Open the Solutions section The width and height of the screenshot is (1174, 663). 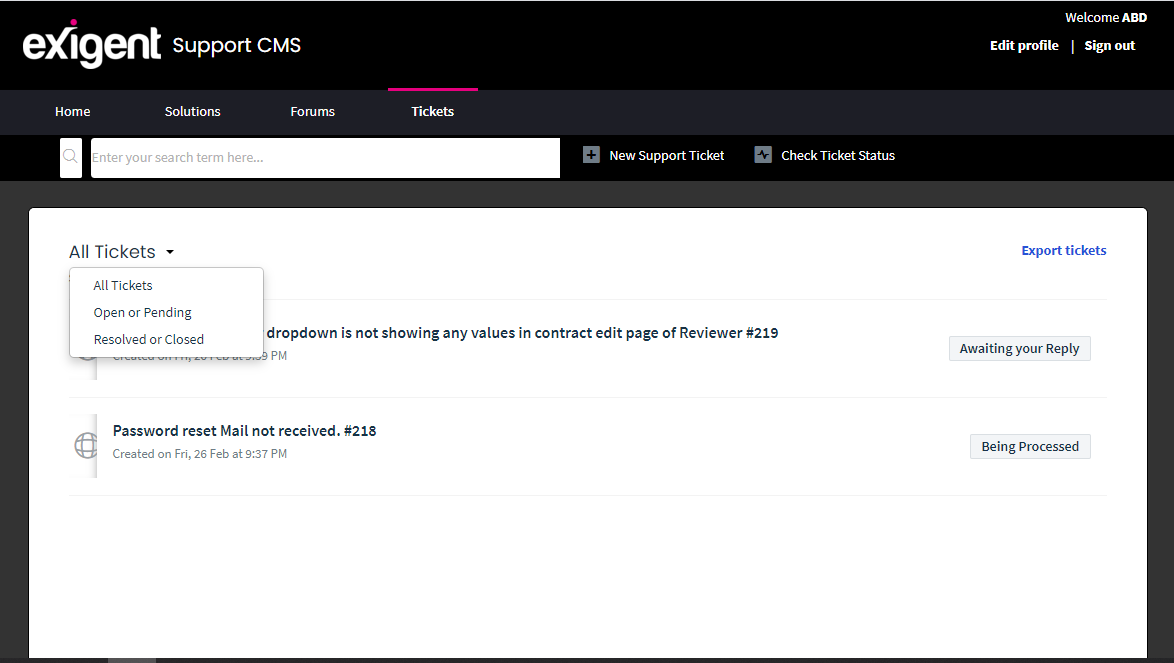[192, 111]
